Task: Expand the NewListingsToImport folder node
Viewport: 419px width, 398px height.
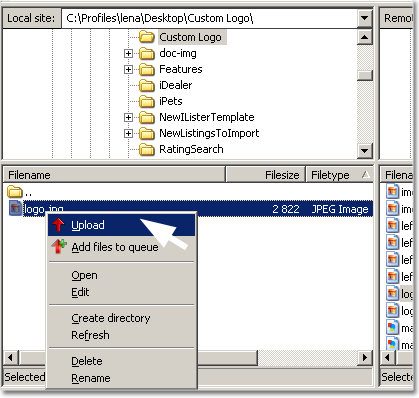Action: (128, 133)
